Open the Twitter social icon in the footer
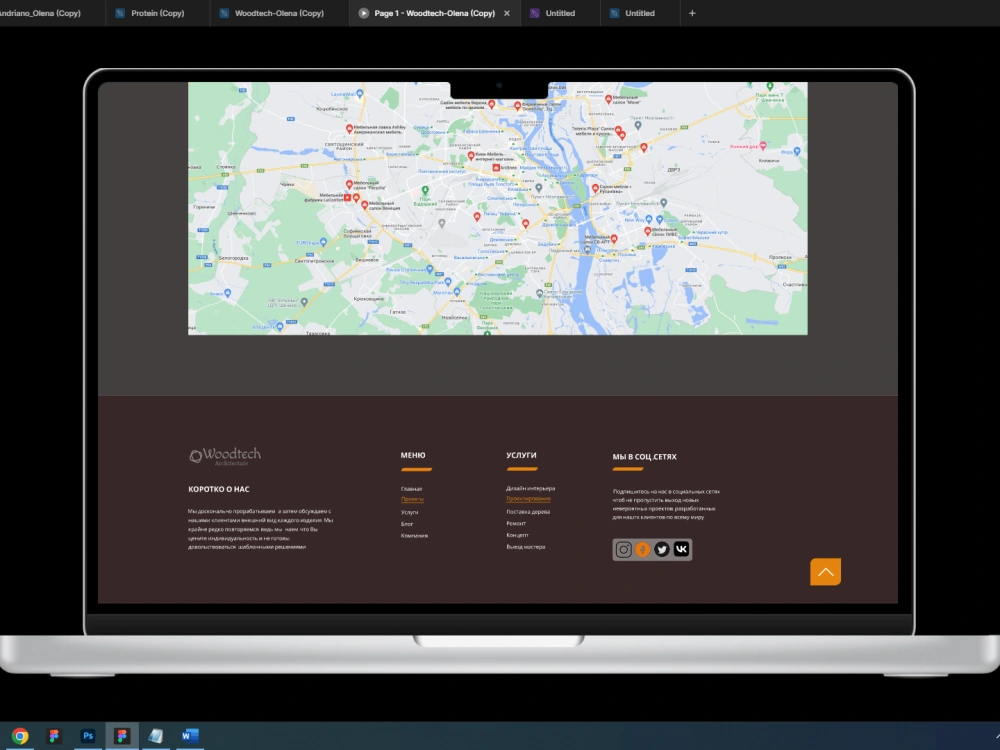This screenshot has height=750, width=1000. 662,549
